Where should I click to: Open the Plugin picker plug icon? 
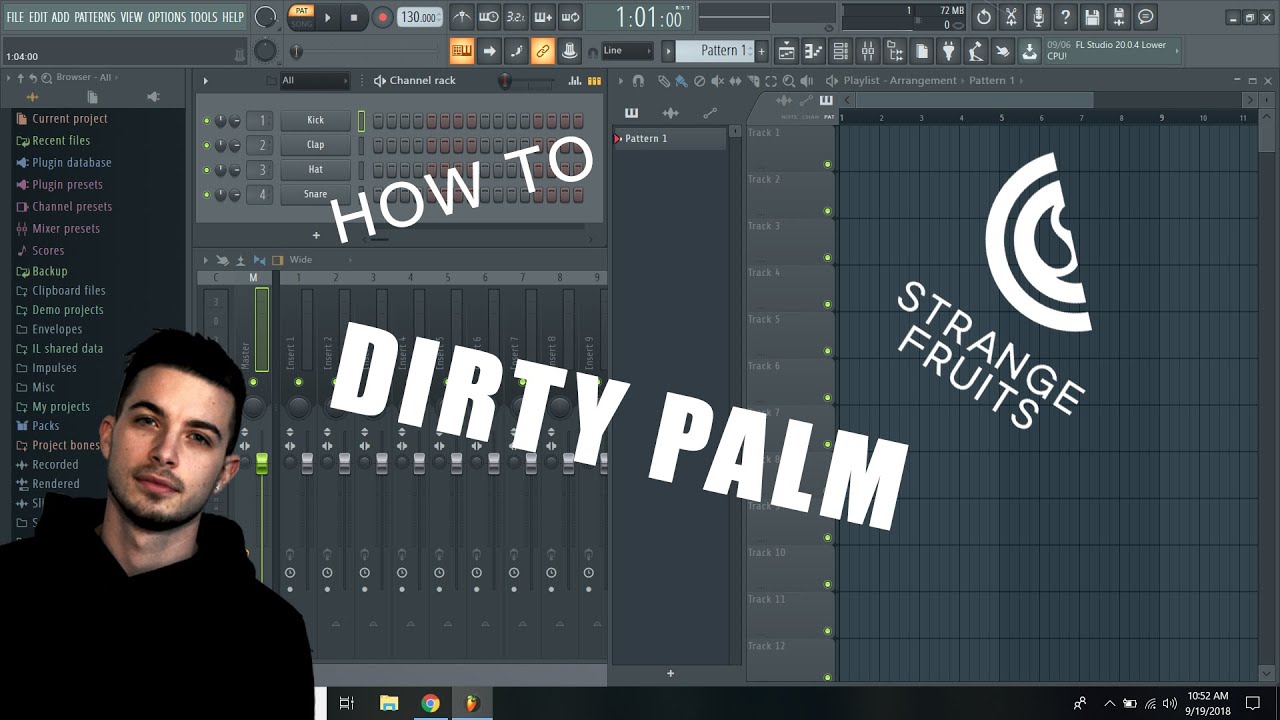[x=949, y=51]
